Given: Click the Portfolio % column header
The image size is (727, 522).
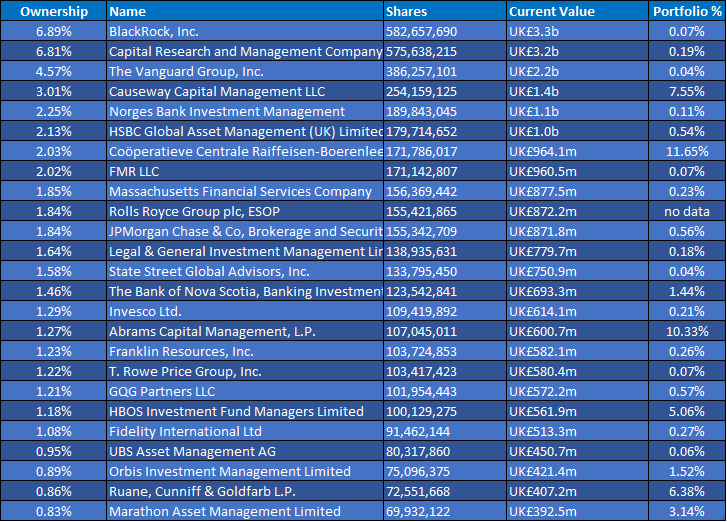Looking at the screenshot, I should 687,11.
